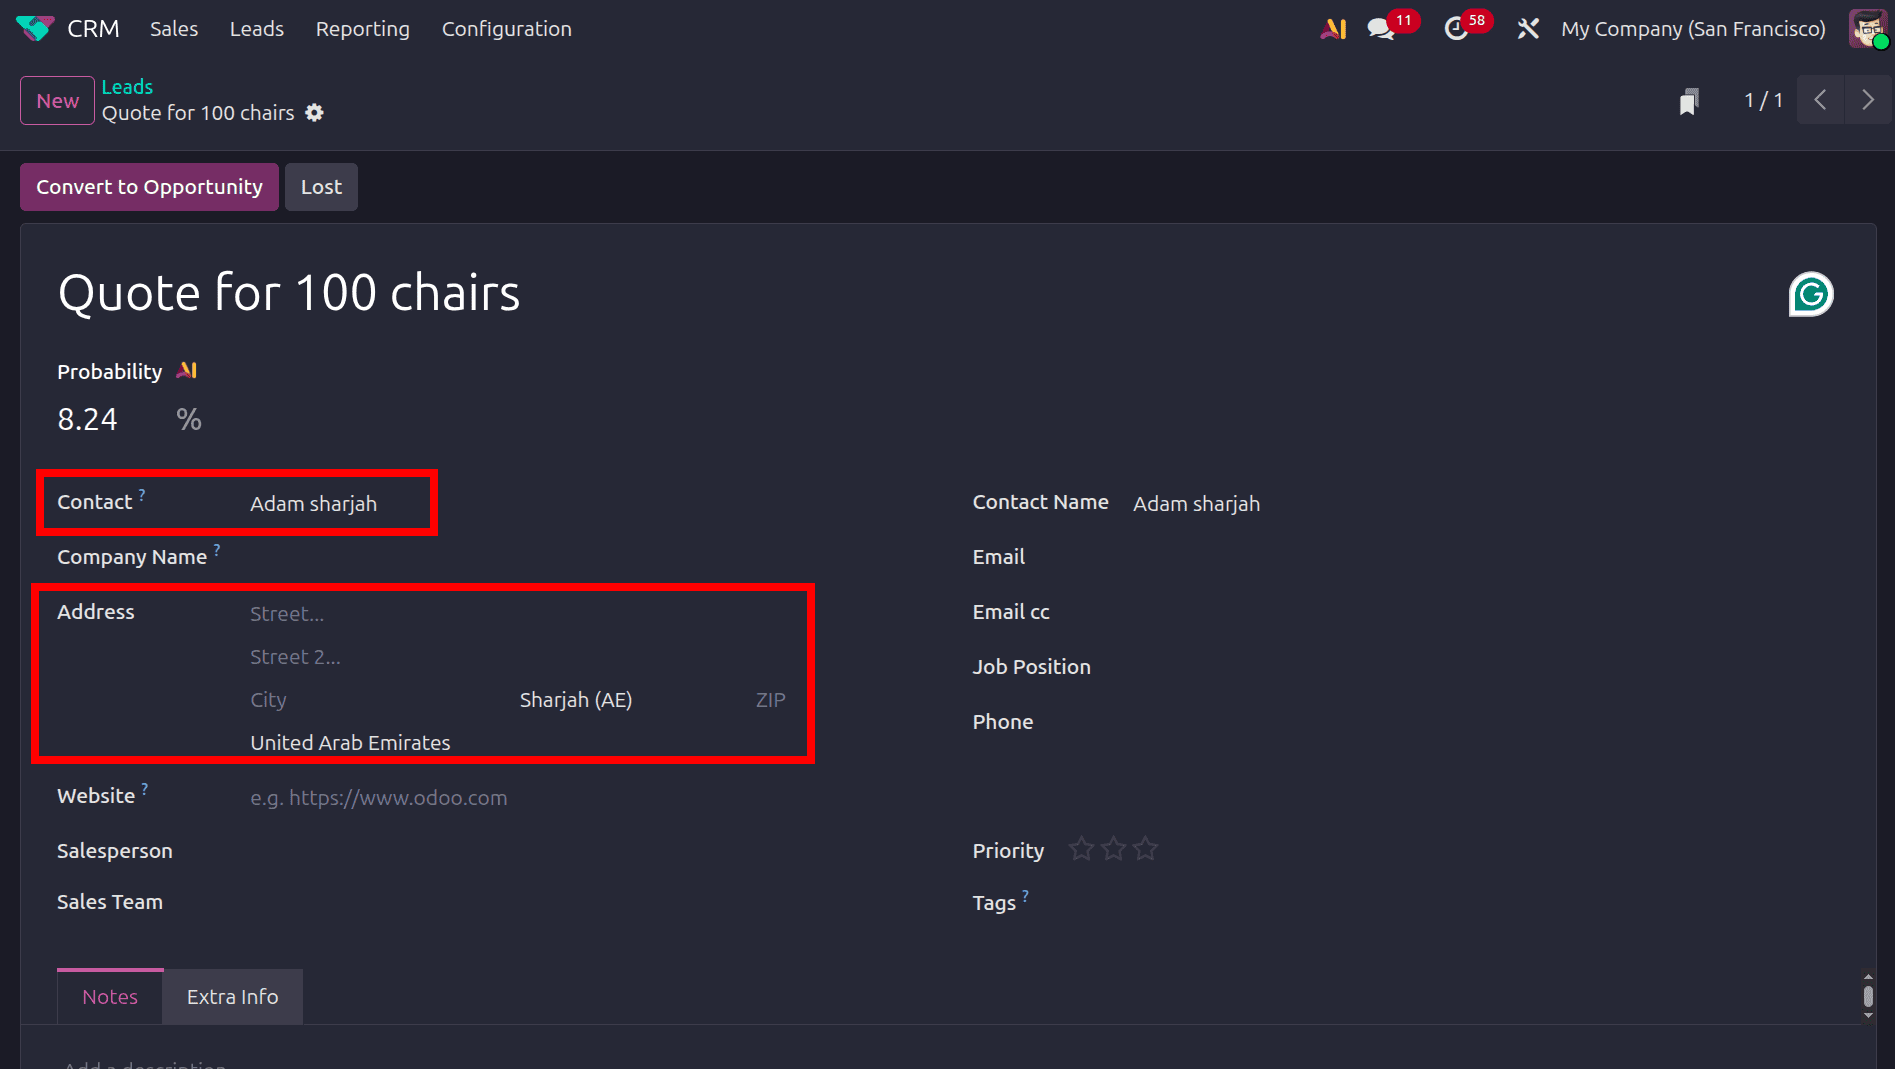Screen dimensions: 1895x1069
Task: Set priority to three stars
Action: pyautogui.click(x=1145, y=849)
